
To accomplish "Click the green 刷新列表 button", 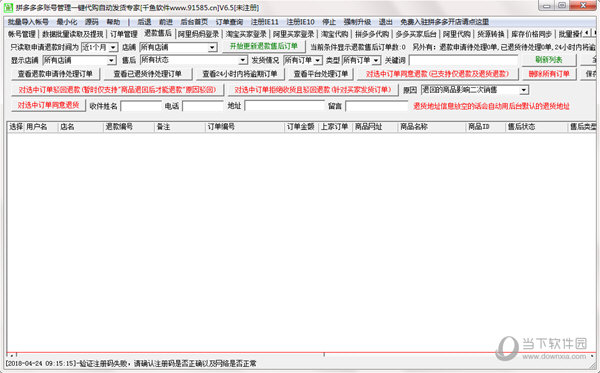I will (x=549, y=60).
